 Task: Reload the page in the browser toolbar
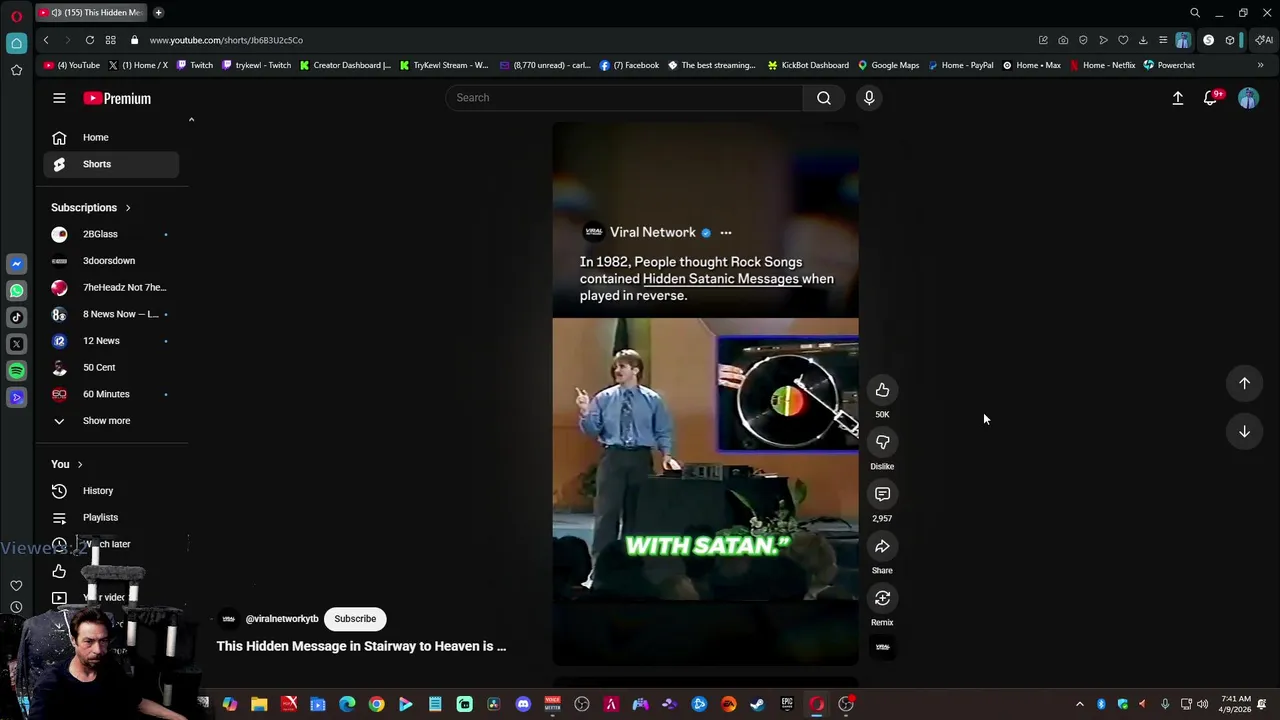[90, 40]
